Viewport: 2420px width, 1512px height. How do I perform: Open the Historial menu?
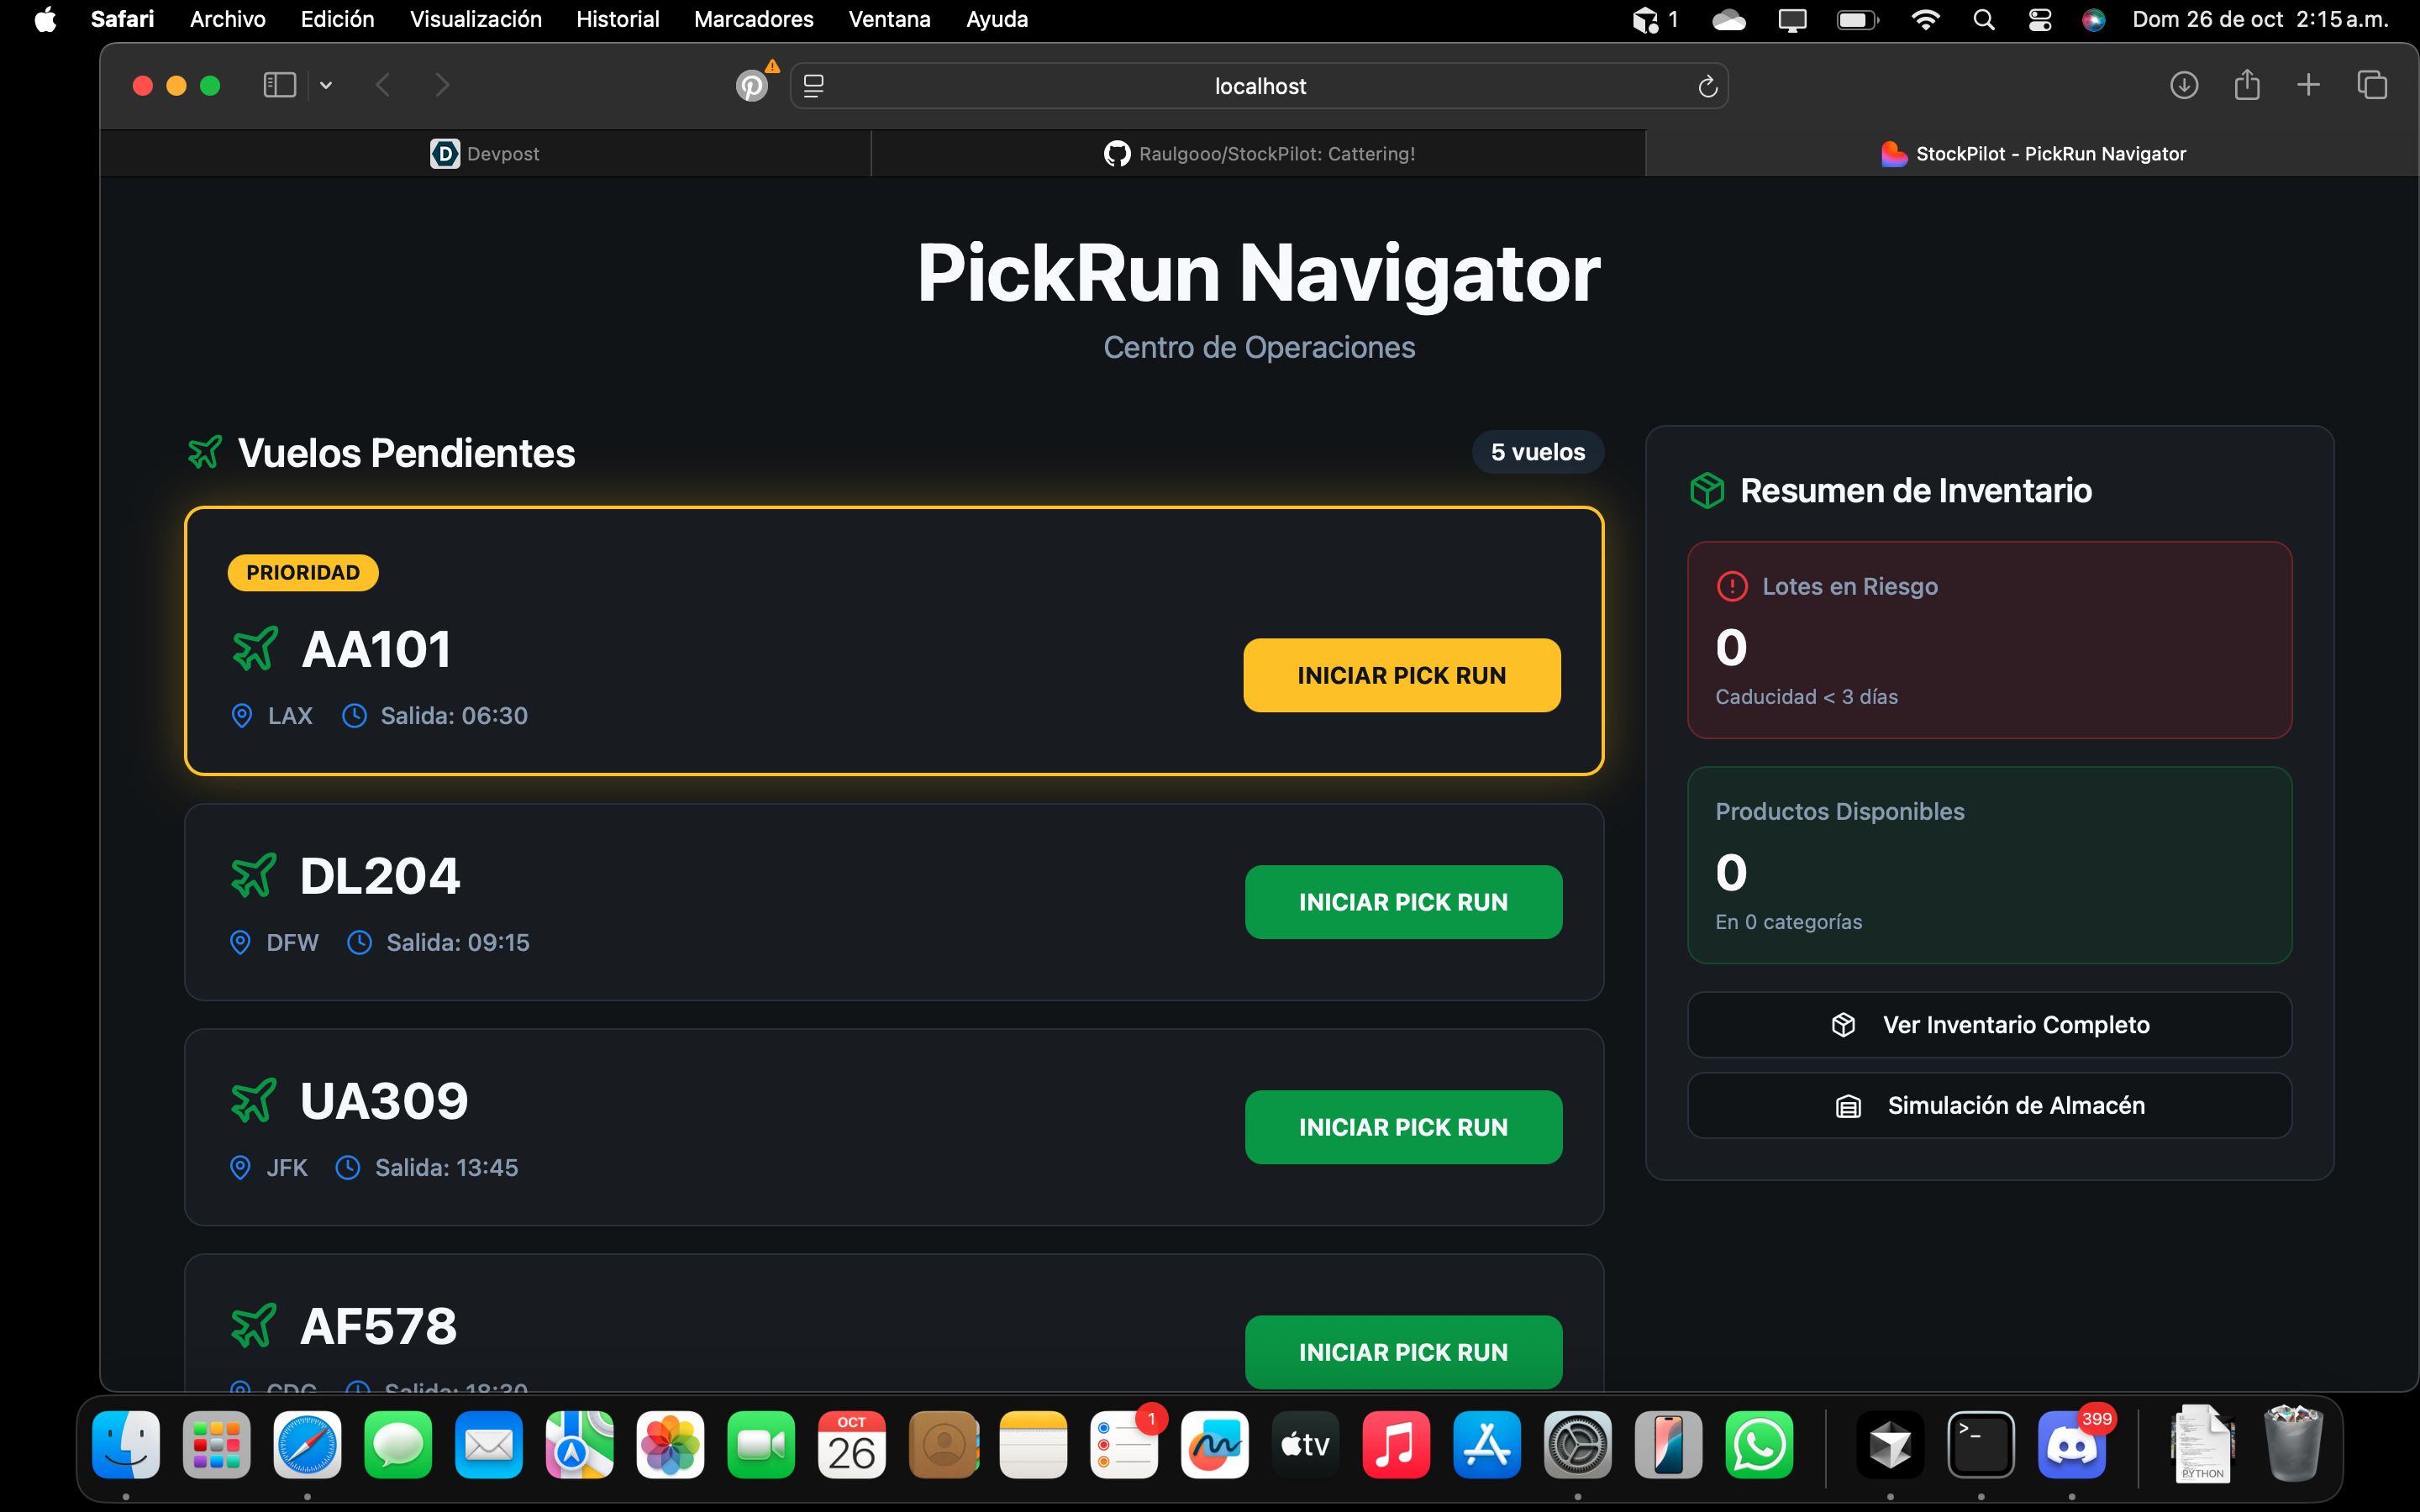617,19
